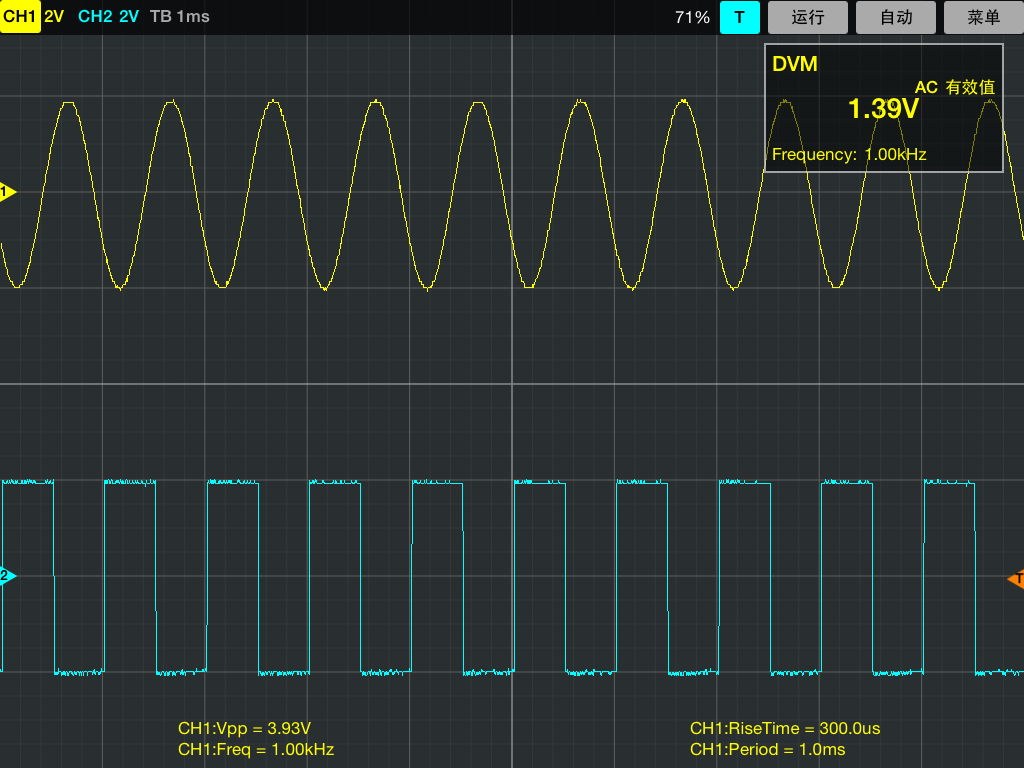
Task: Tap the AC 有效值 mode label
Action: [954, 87]
